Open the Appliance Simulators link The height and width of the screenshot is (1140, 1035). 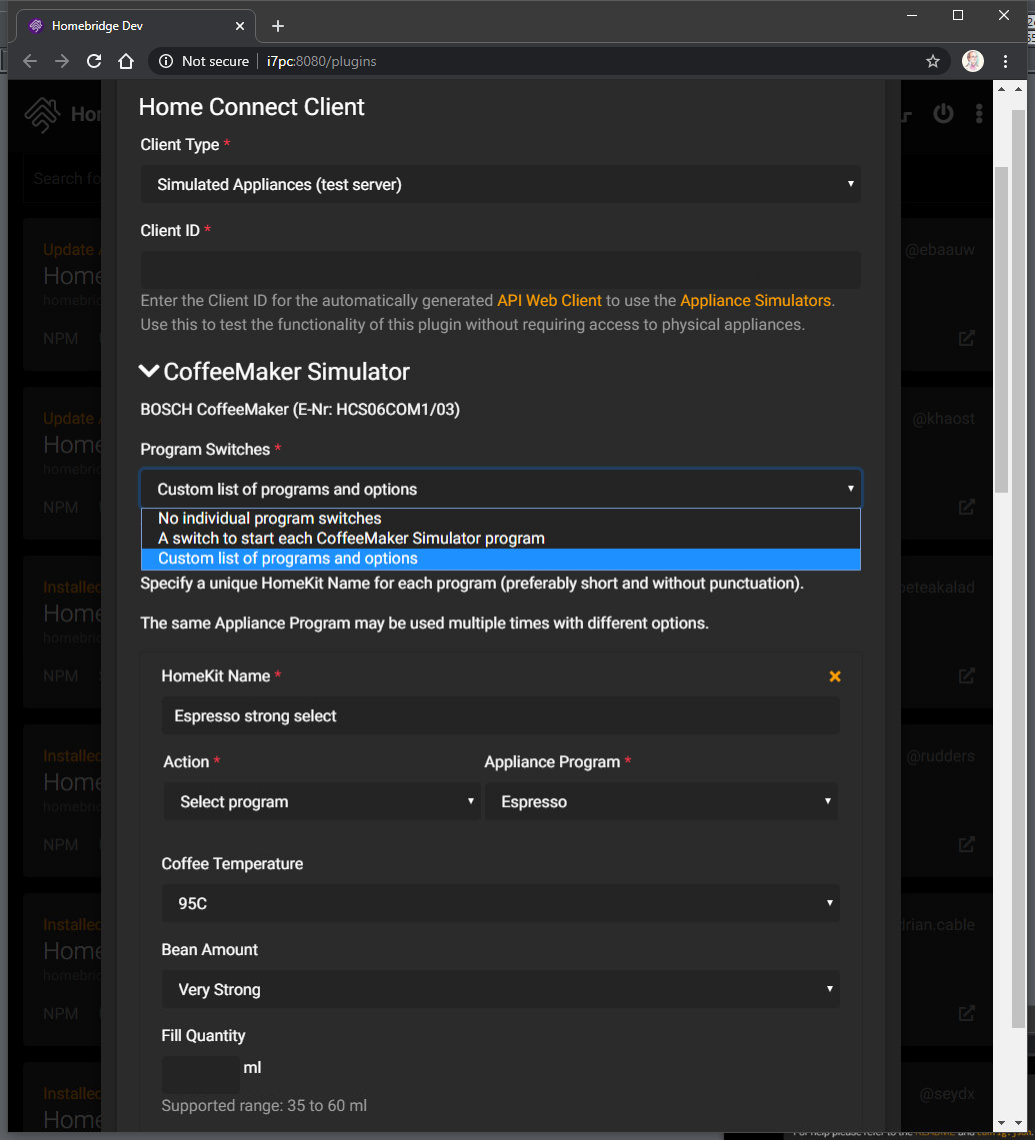tap(755, 300)
